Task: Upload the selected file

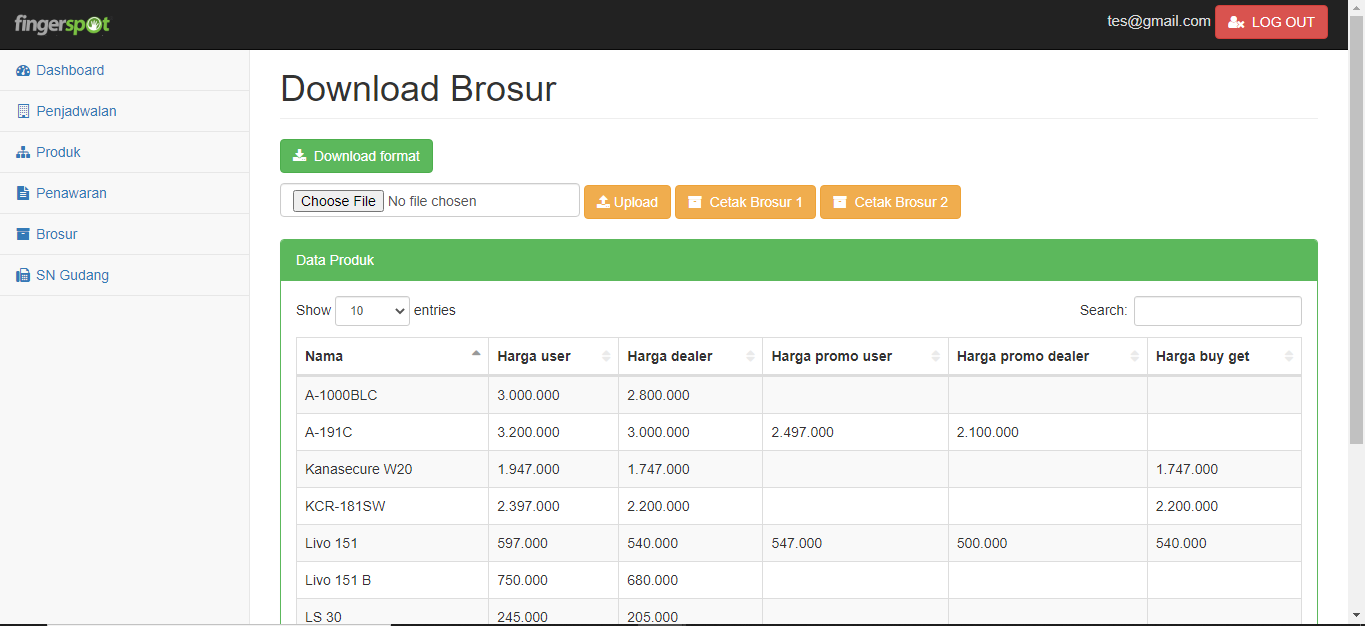Action: (x=627, y=202)
